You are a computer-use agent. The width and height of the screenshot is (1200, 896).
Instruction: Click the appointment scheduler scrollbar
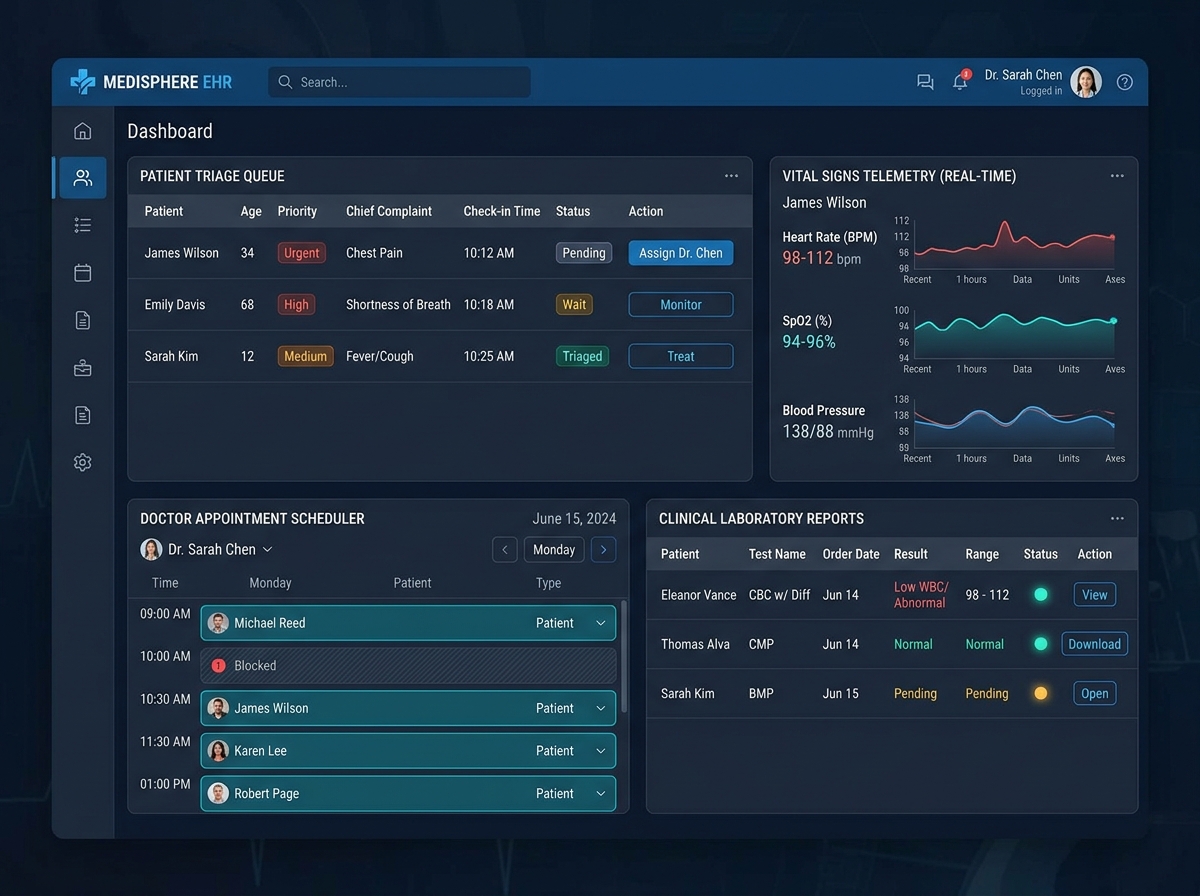624,655
